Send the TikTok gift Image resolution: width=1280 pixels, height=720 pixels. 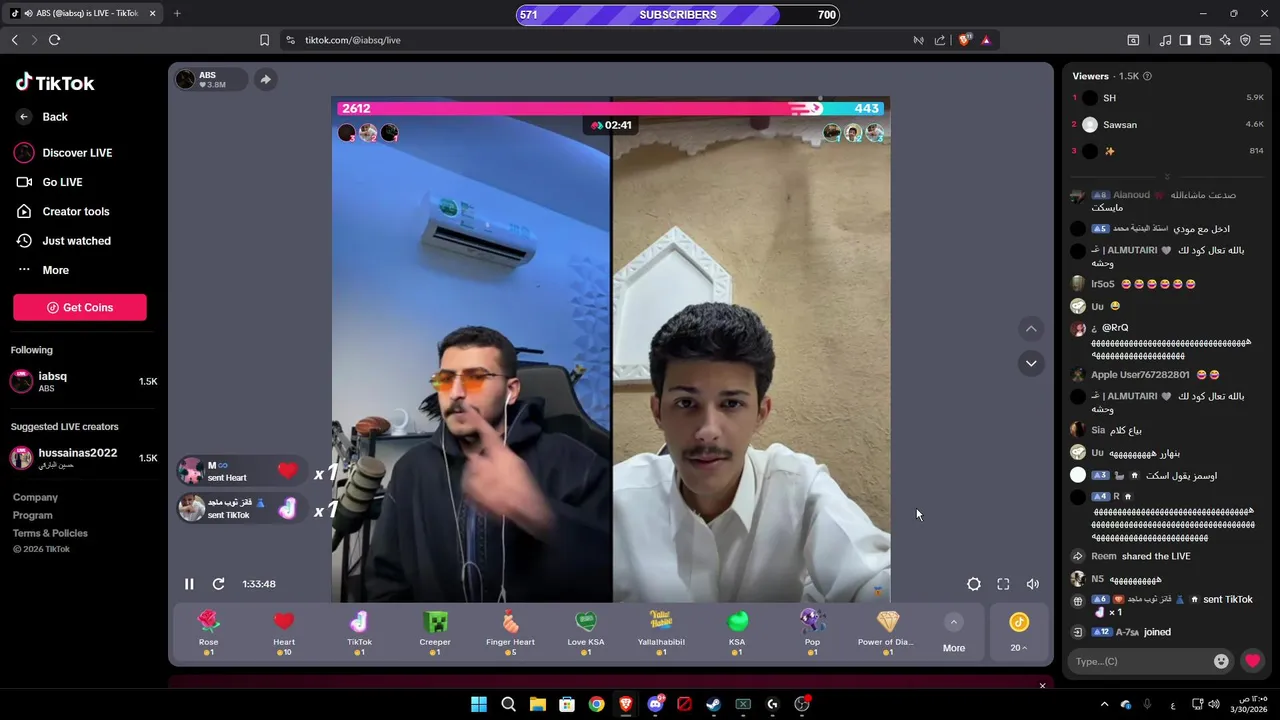pyautogui.click(x=359, y=633)
